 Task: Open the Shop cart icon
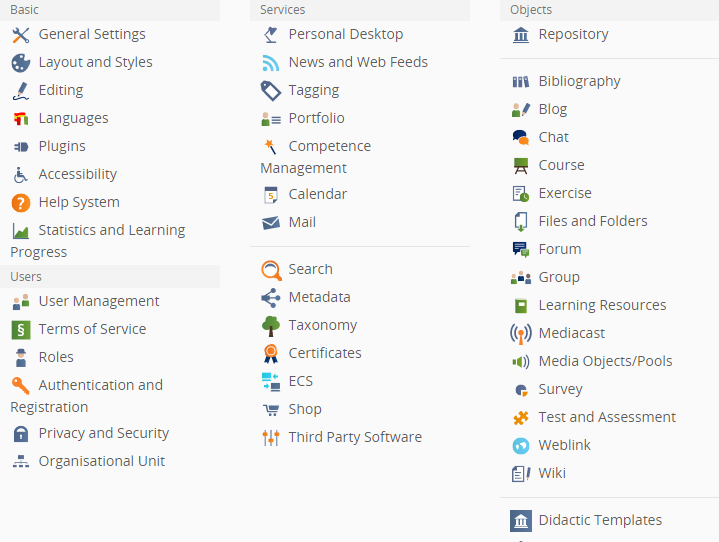click(x=271, y=410)
